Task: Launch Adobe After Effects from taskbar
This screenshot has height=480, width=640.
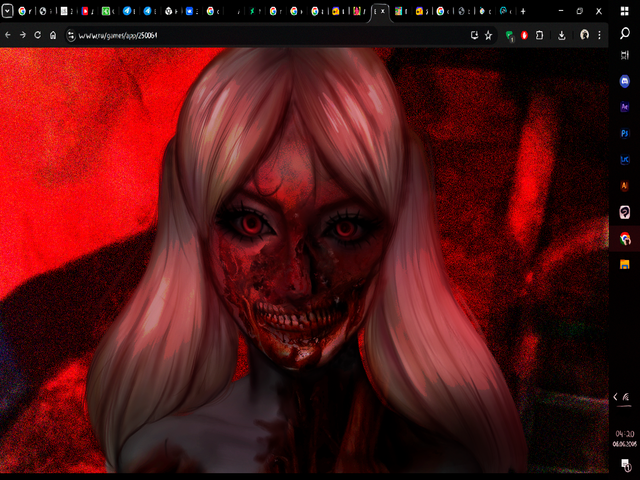Action: (x=625, y=107)
